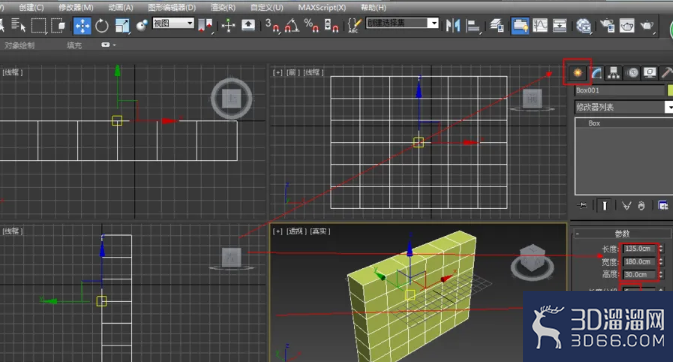Open the MAXScript(X) menu

coord(322,7)
